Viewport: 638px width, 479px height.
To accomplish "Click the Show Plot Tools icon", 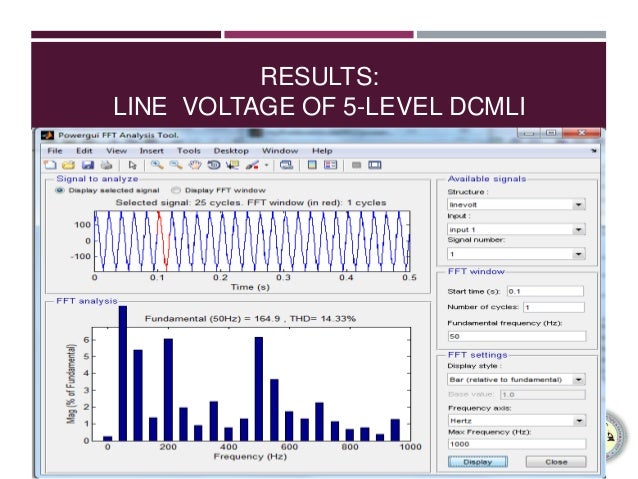I will [x=375, y=165].
